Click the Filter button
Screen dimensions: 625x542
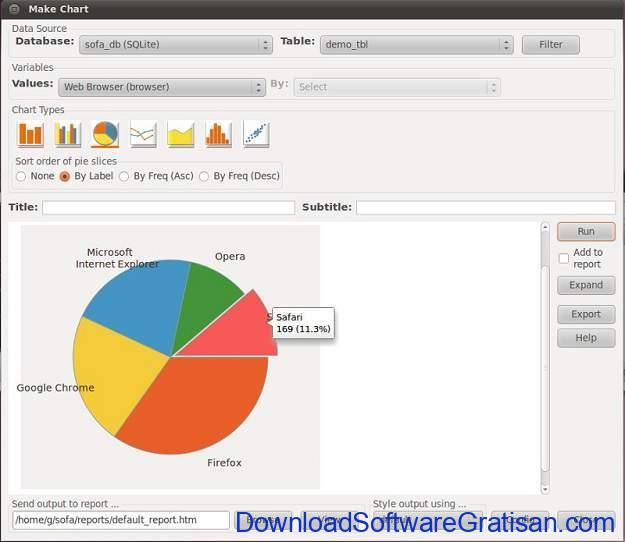550,45
